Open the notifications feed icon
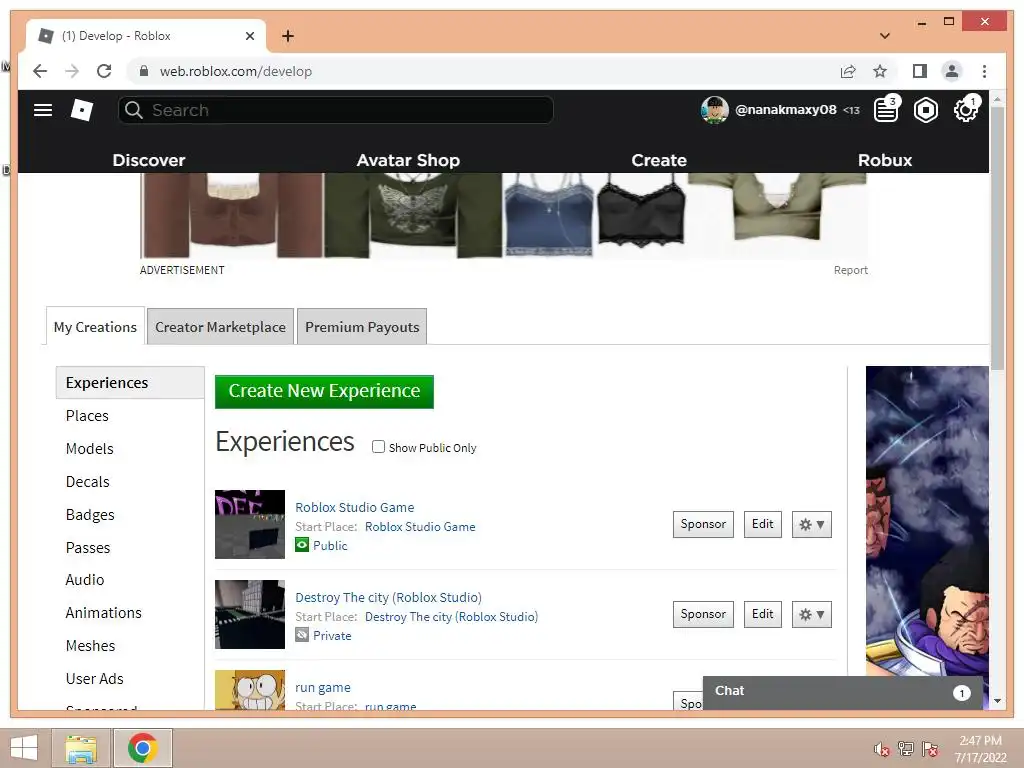 (x=886, y=110)
